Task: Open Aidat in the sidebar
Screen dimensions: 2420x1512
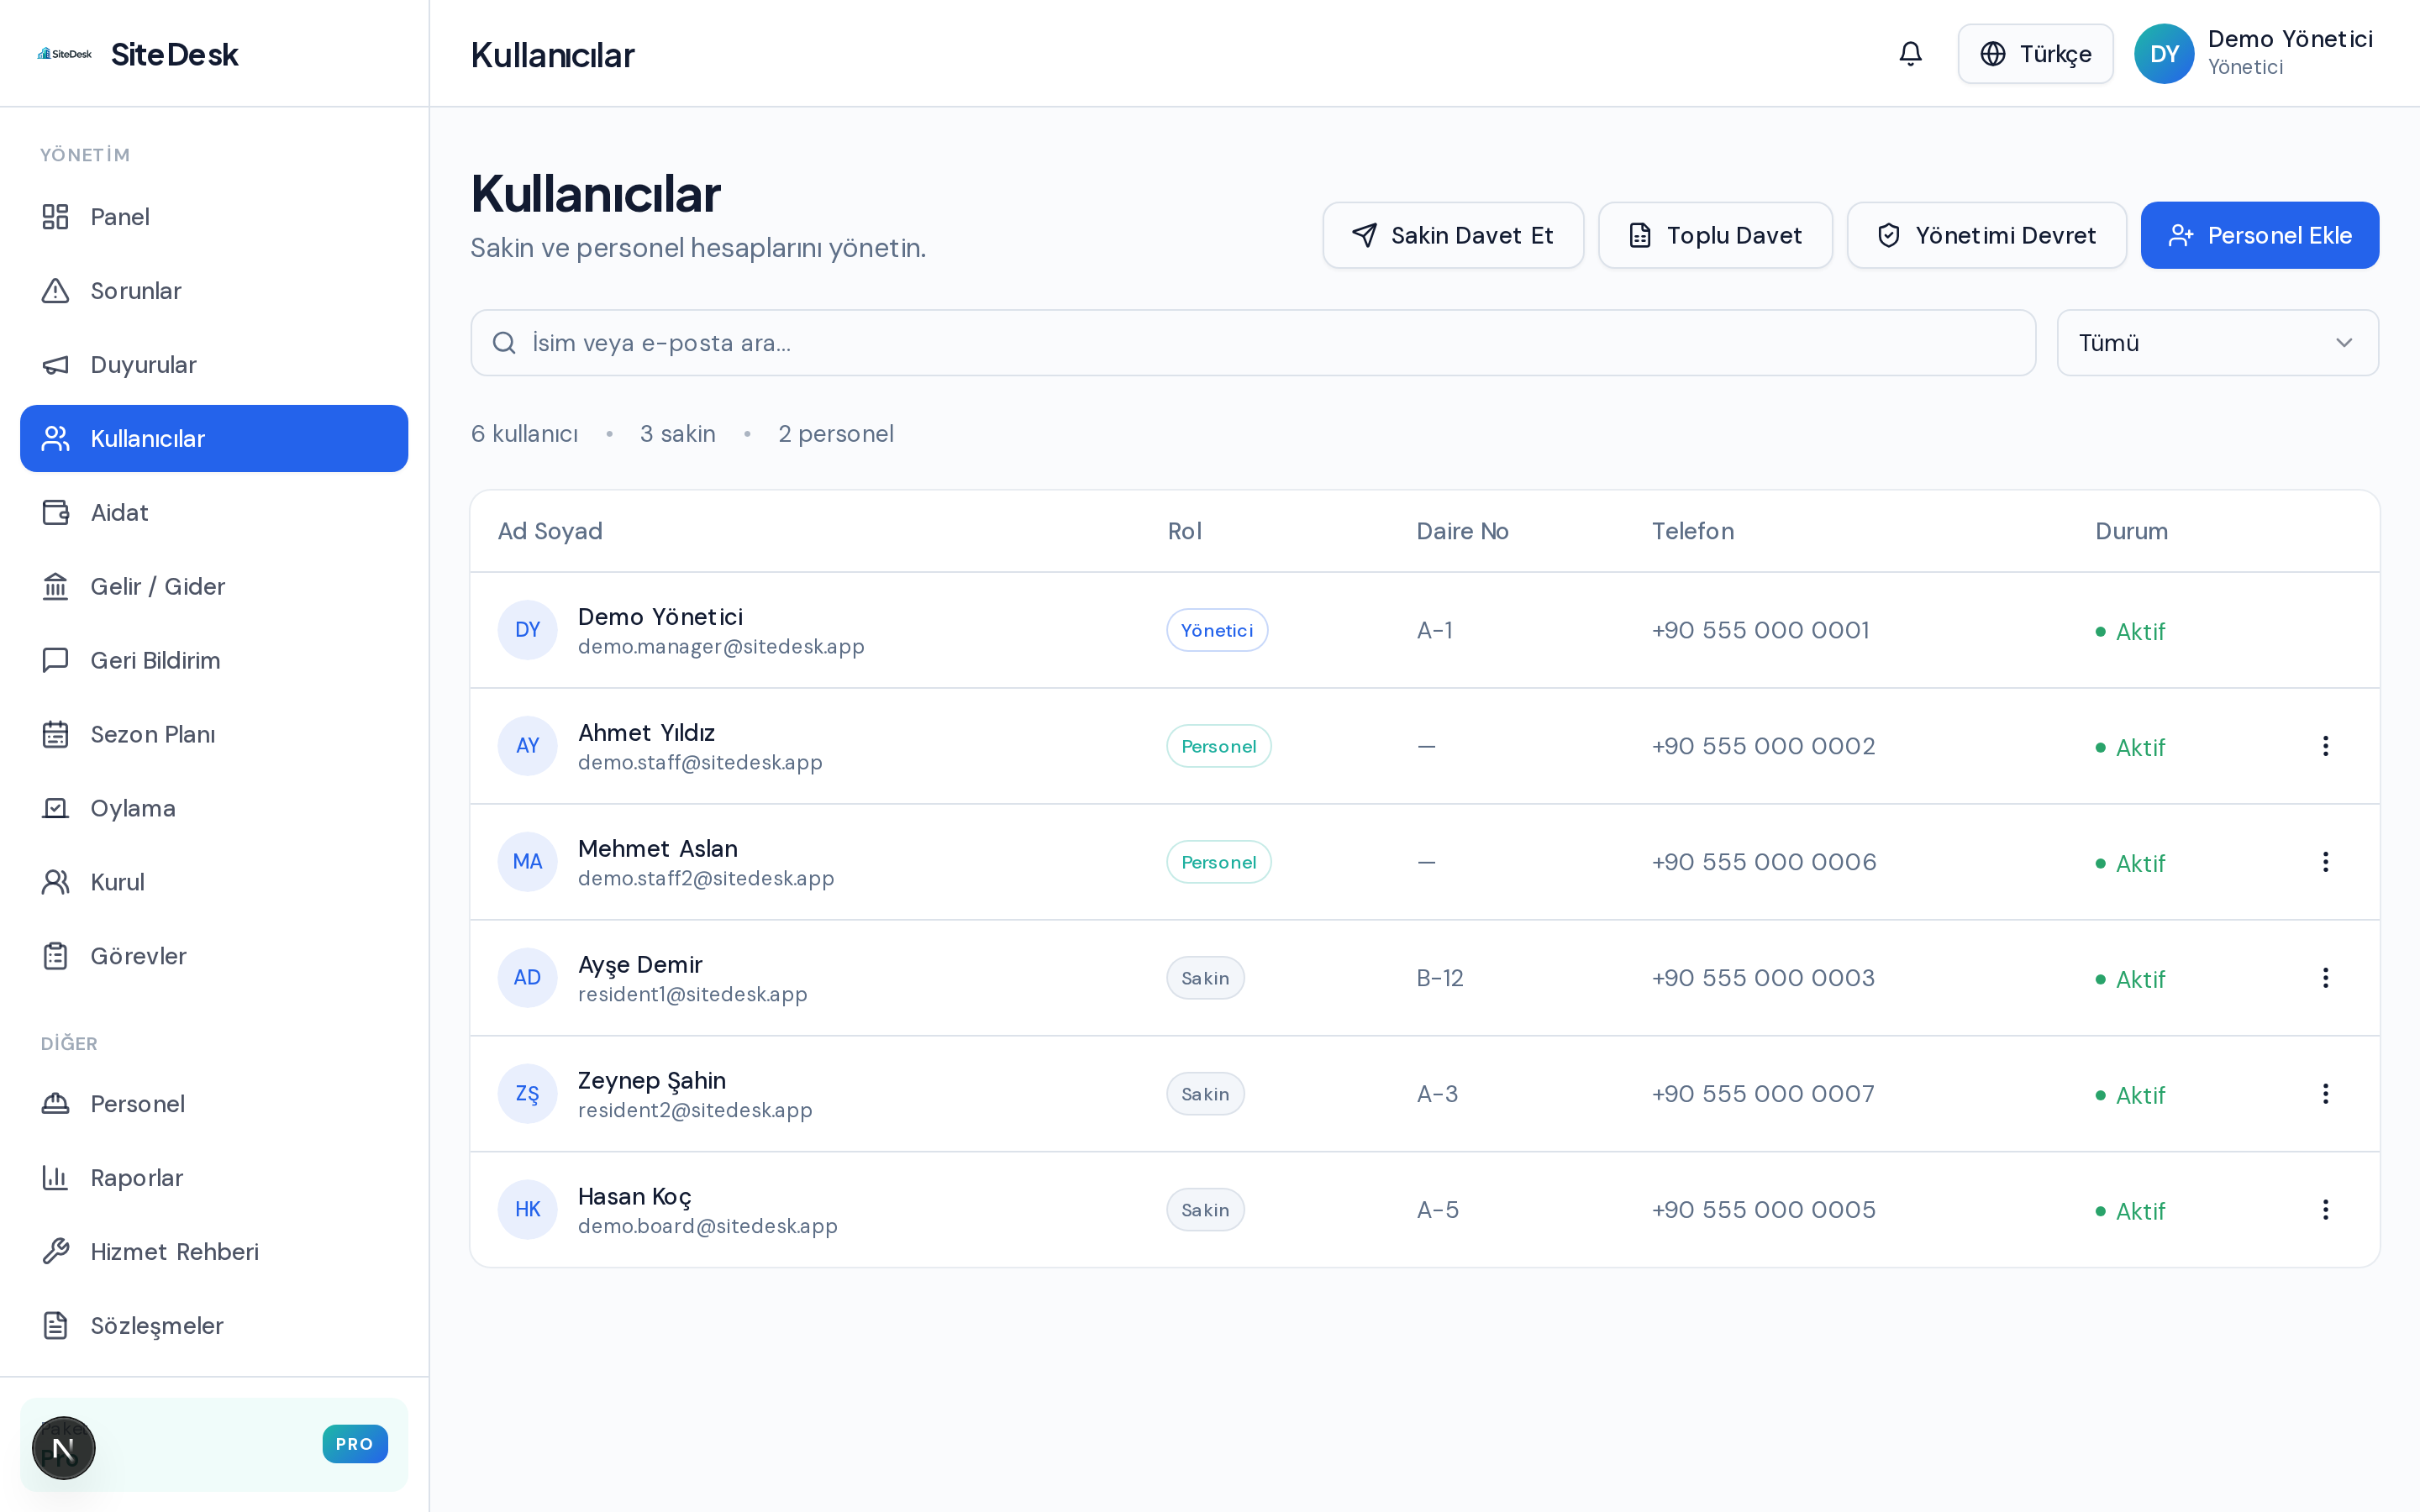Action: [x=214, y=513]
